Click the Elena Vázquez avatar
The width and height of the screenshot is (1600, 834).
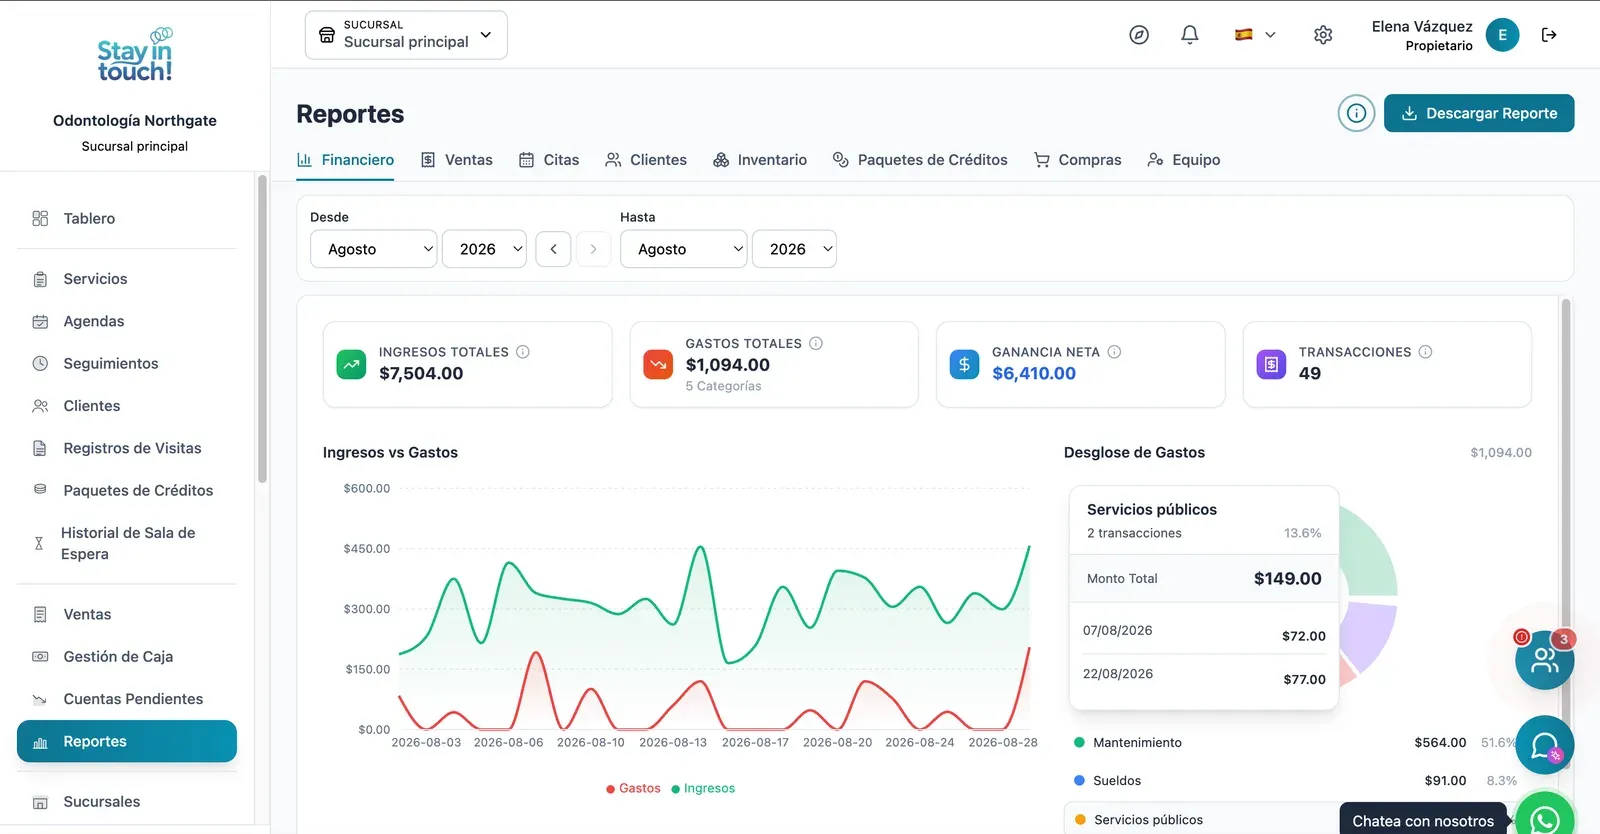[1502, 35]
